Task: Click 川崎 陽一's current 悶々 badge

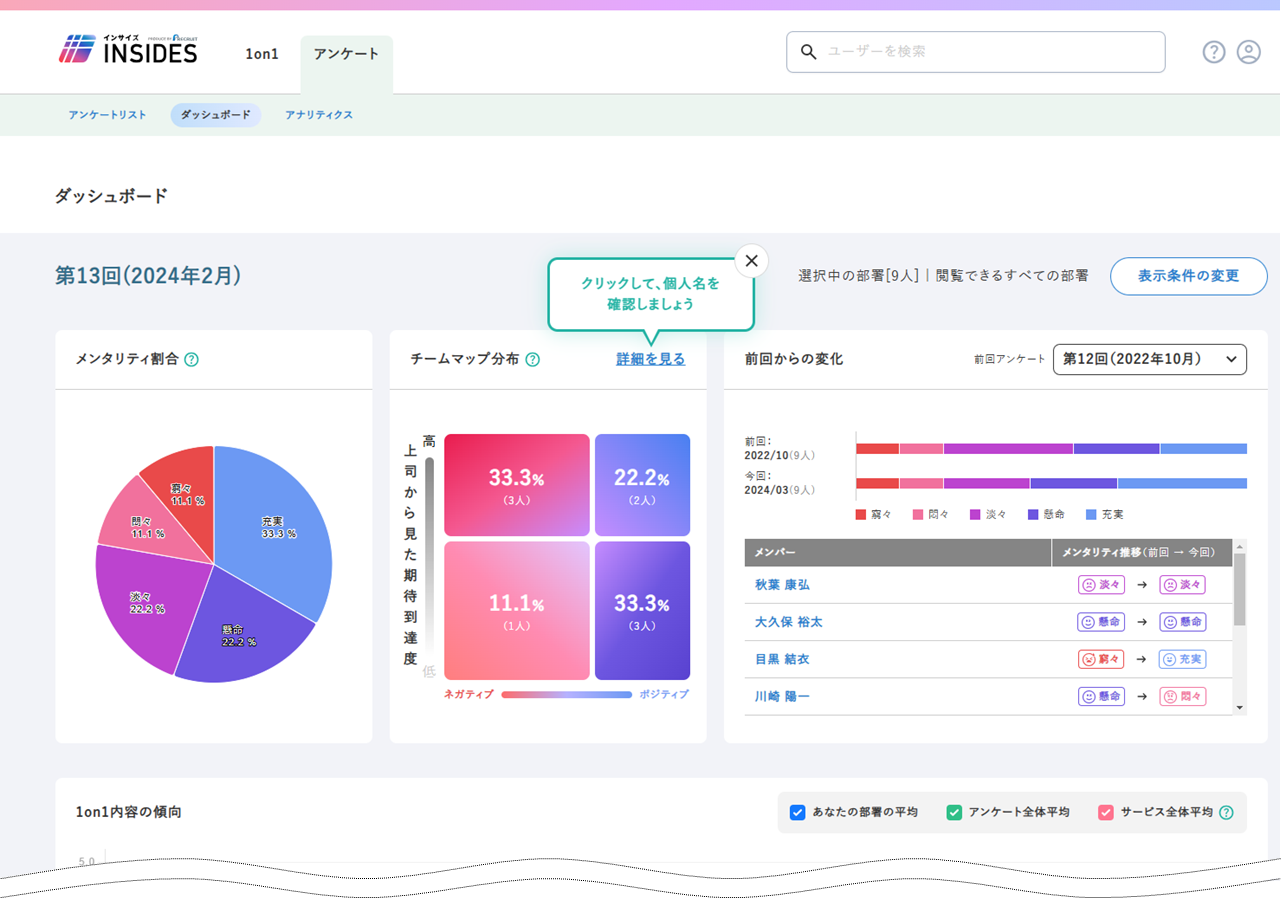Action: pyautogui.click(x=1183, y=696)
